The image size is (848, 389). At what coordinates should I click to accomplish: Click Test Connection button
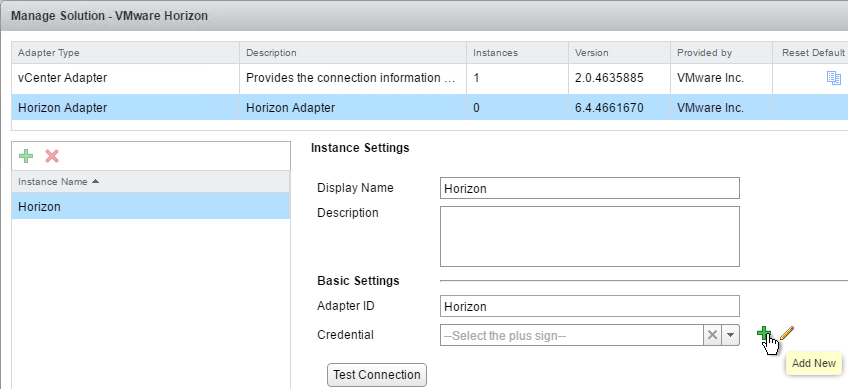pos(377,375)
